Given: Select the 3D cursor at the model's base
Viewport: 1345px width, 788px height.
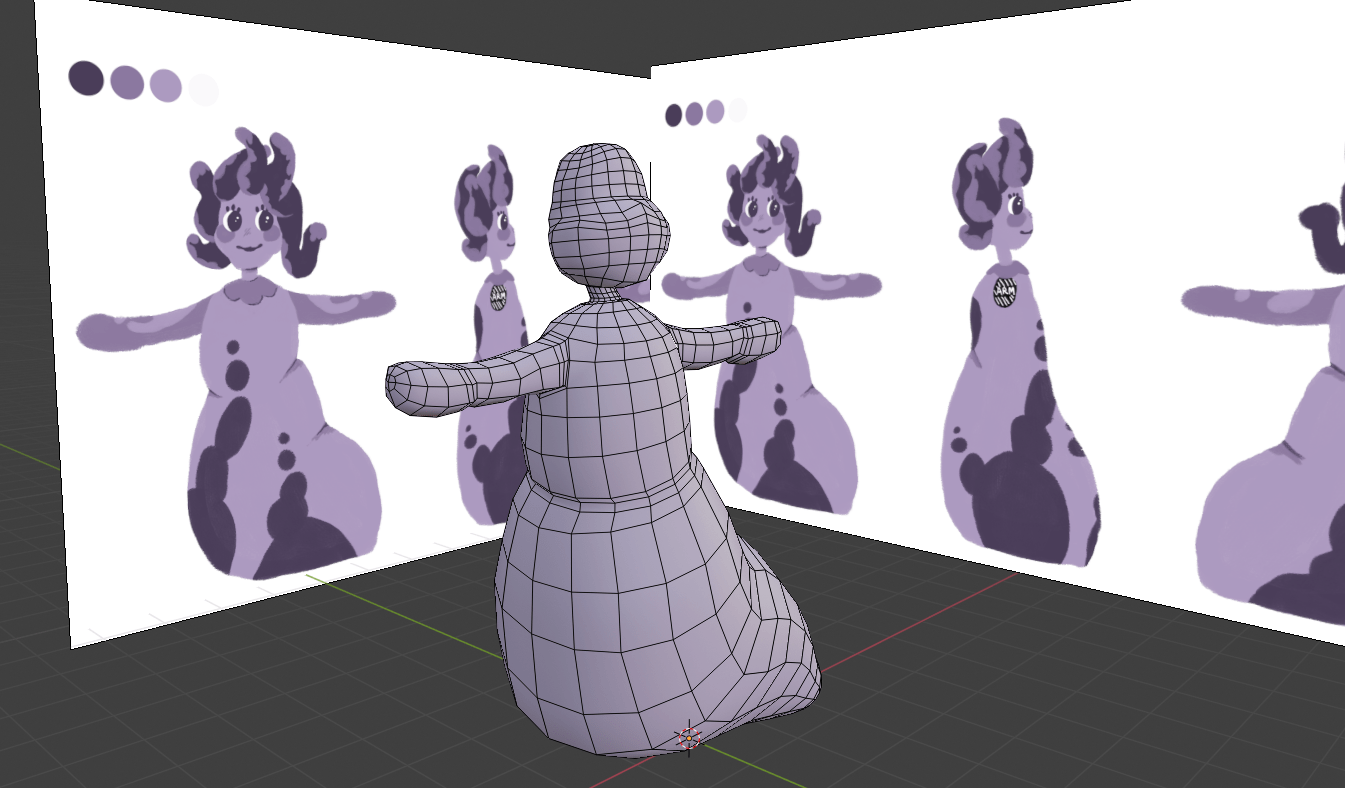Looking at the screenshot, I should click(x=688, y=738).
